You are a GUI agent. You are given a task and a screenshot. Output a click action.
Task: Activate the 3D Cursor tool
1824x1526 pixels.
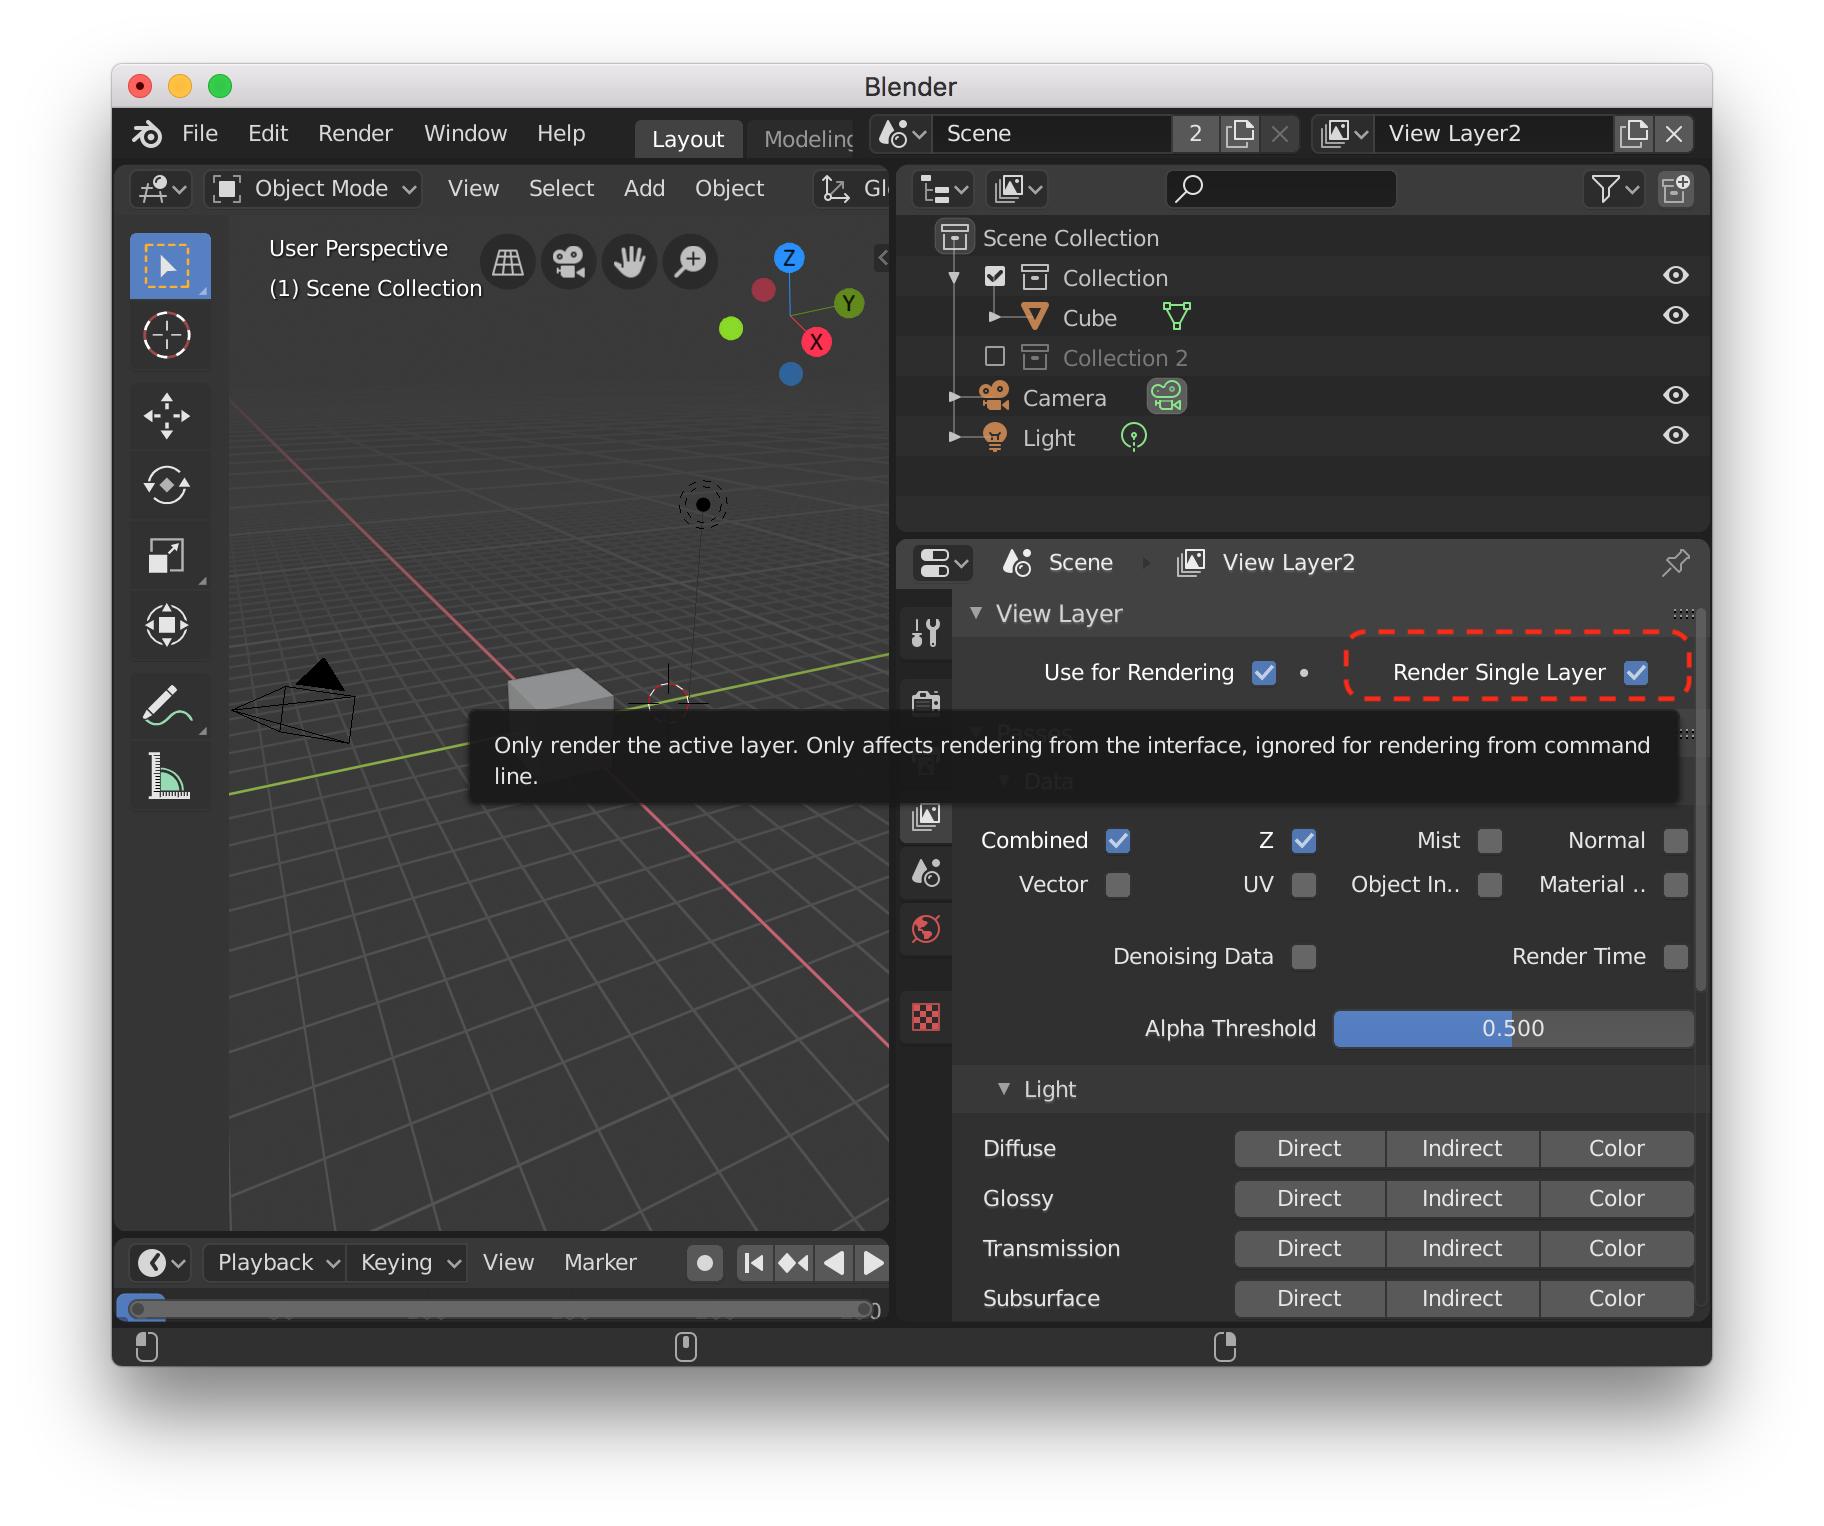click(x=167, y=335)
